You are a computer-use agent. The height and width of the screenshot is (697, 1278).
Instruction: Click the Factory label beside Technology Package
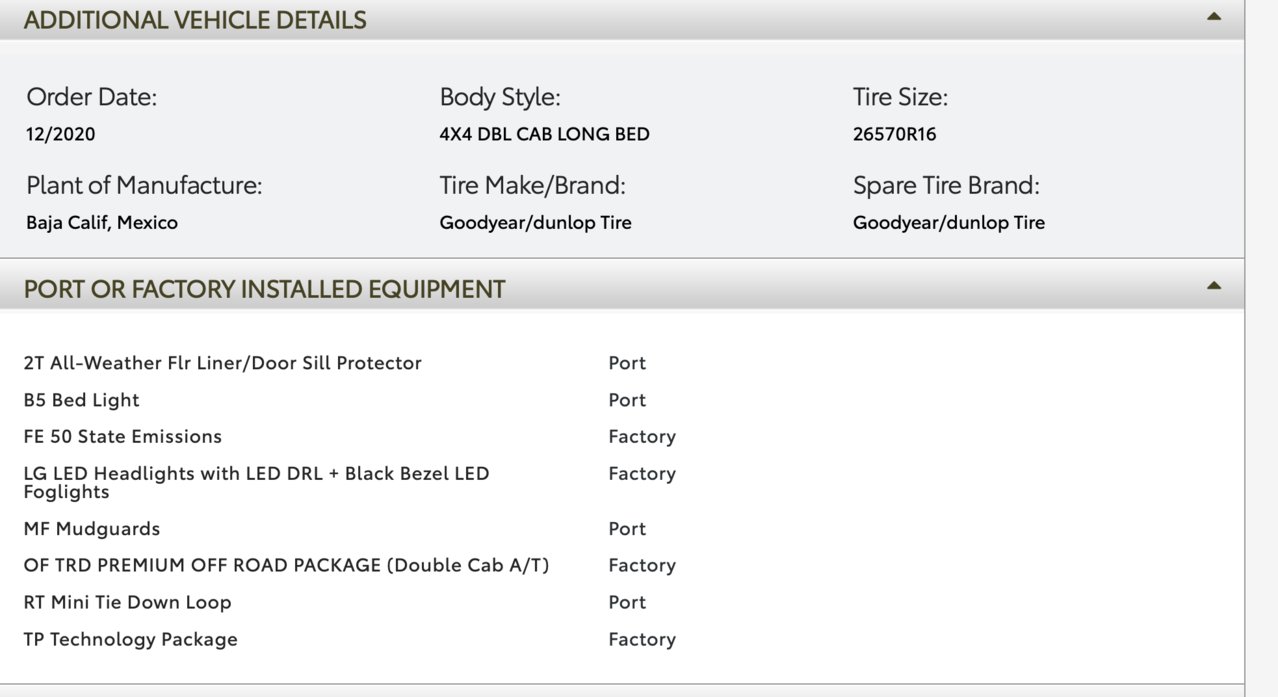642,639
